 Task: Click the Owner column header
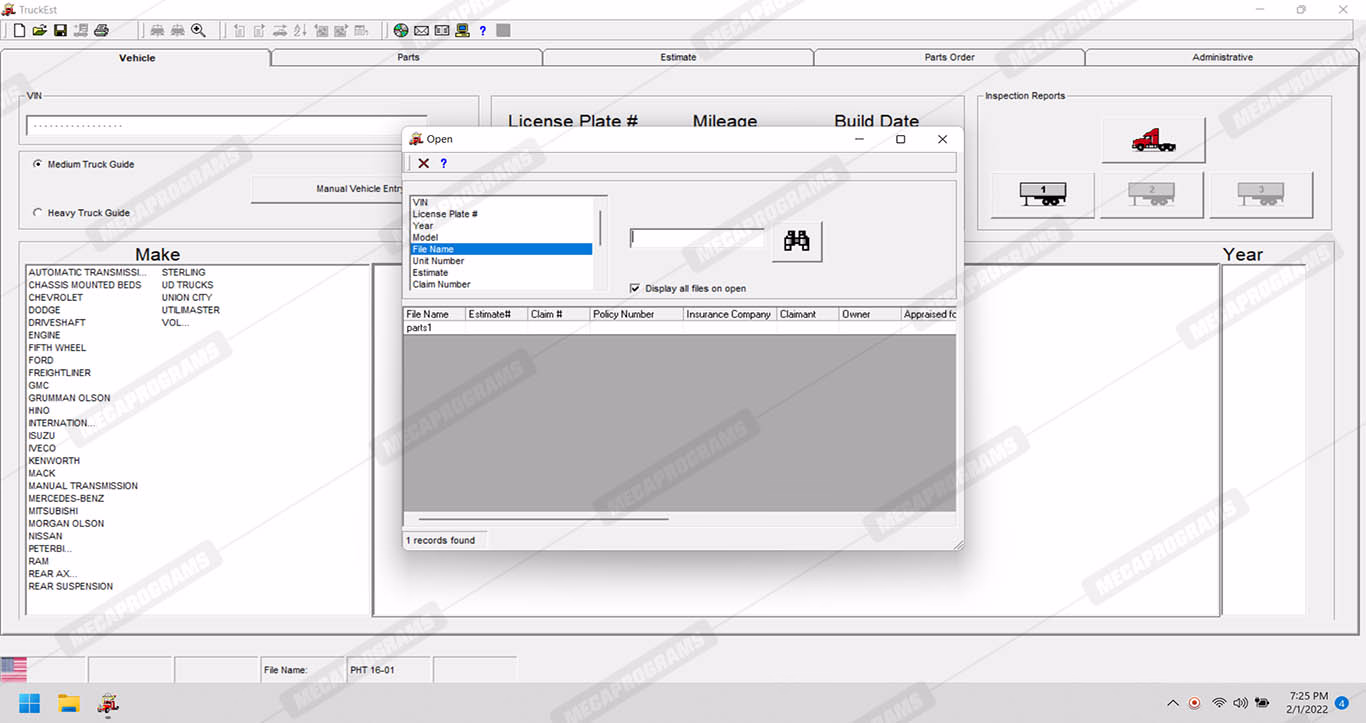click(x=870, y=314)
